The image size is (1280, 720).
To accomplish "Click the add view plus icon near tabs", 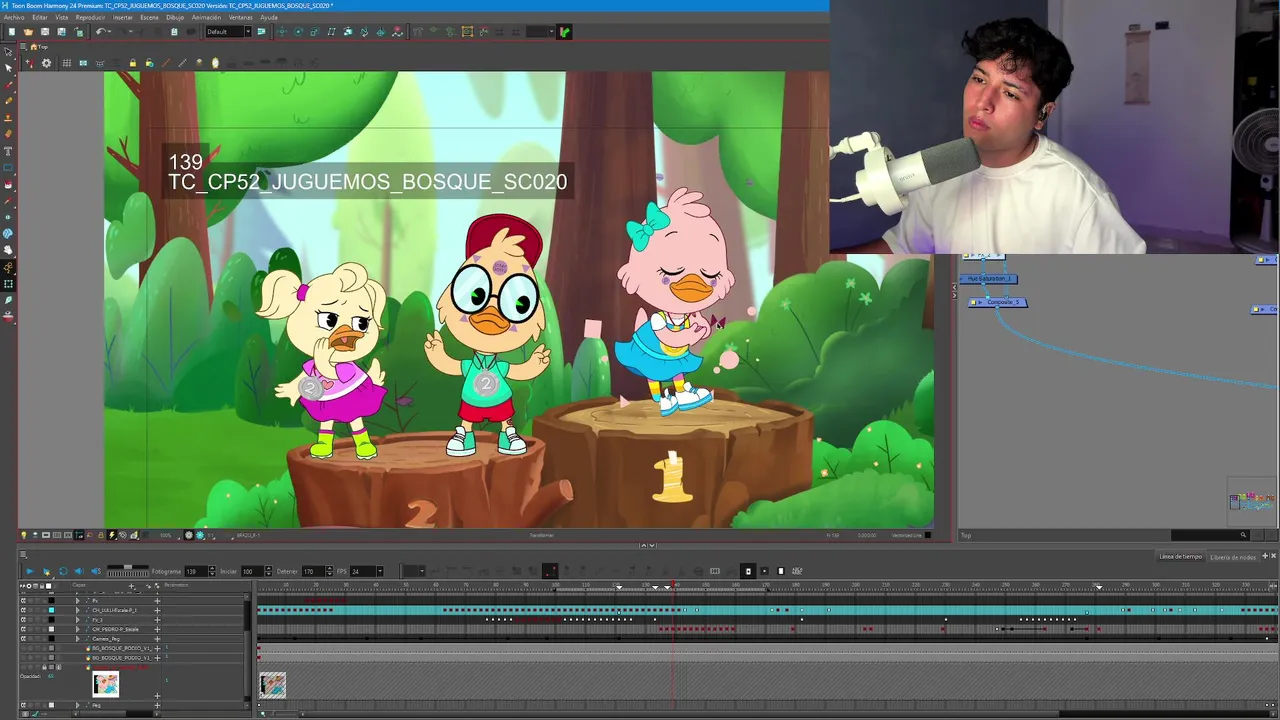I will (x=1265, y=556).
